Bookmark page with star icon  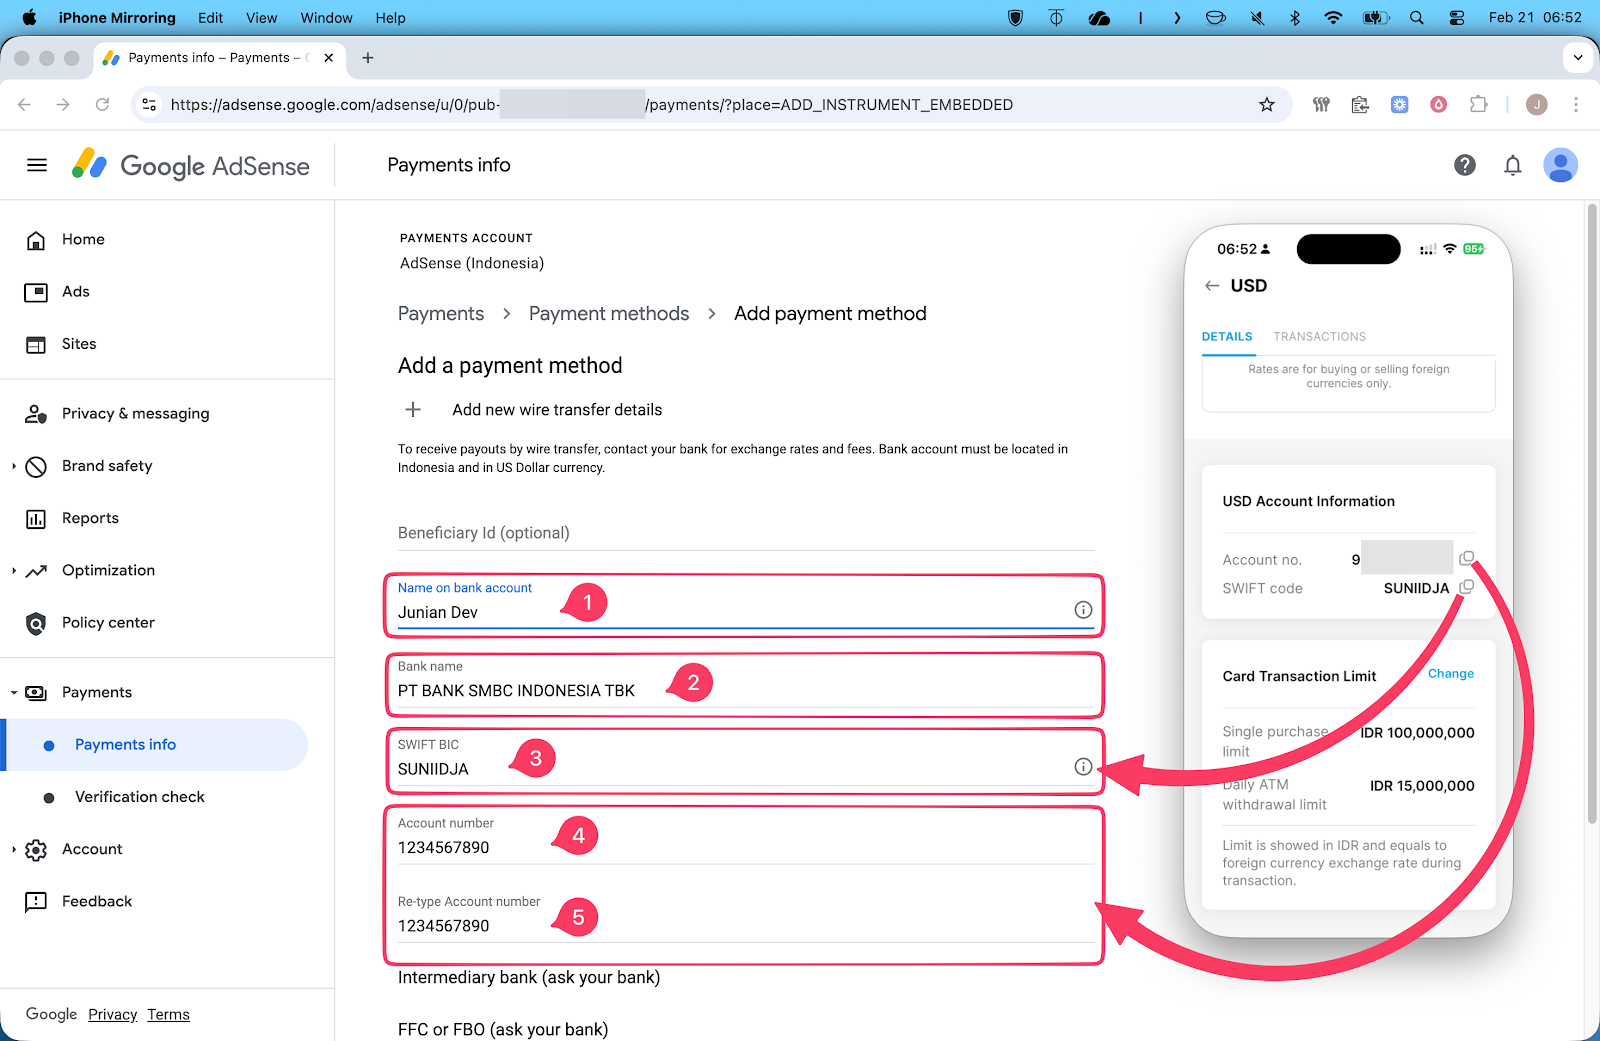point(1267,105)
